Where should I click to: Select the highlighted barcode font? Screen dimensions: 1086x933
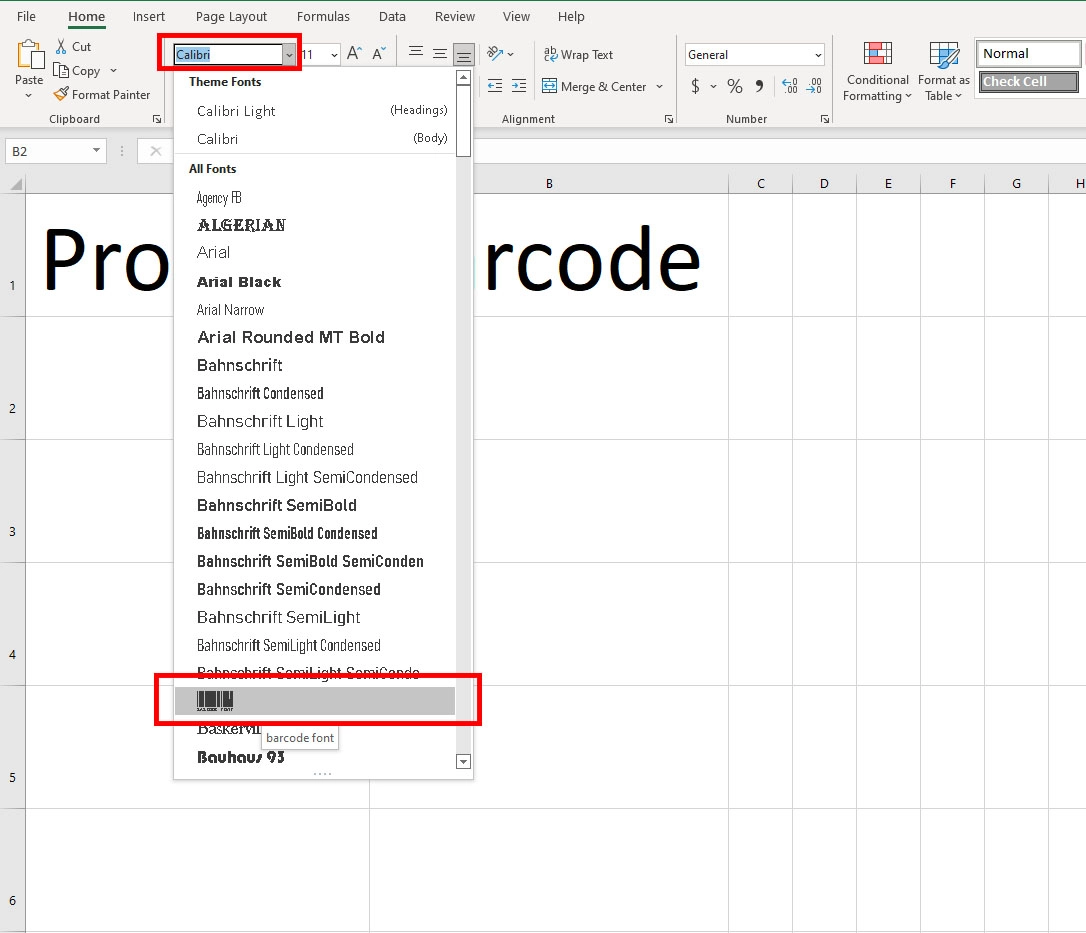(317, 700)
